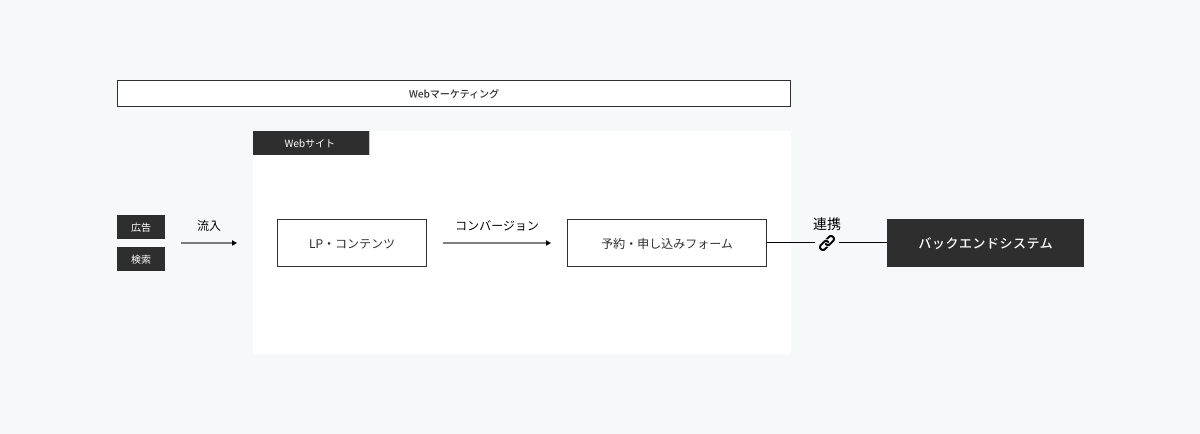Image resolution: width=1200 pixels, height=434 pixels.
Task: Click white area below 予約・申し込みフォーム box
Action: 667,310
